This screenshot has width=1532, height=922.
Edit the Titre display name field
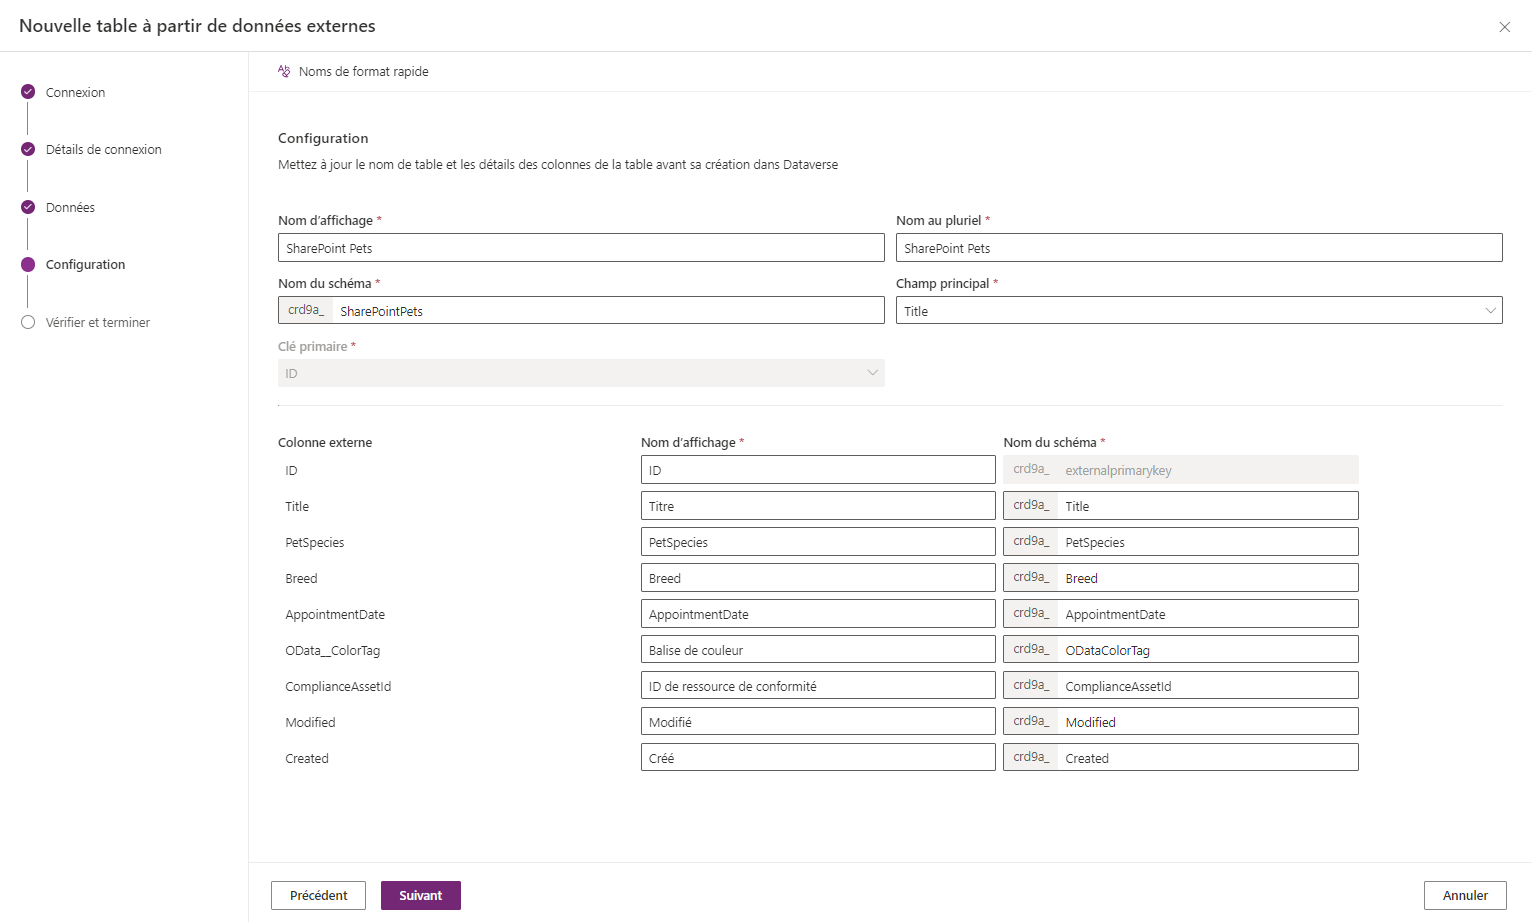pos(818,506)
